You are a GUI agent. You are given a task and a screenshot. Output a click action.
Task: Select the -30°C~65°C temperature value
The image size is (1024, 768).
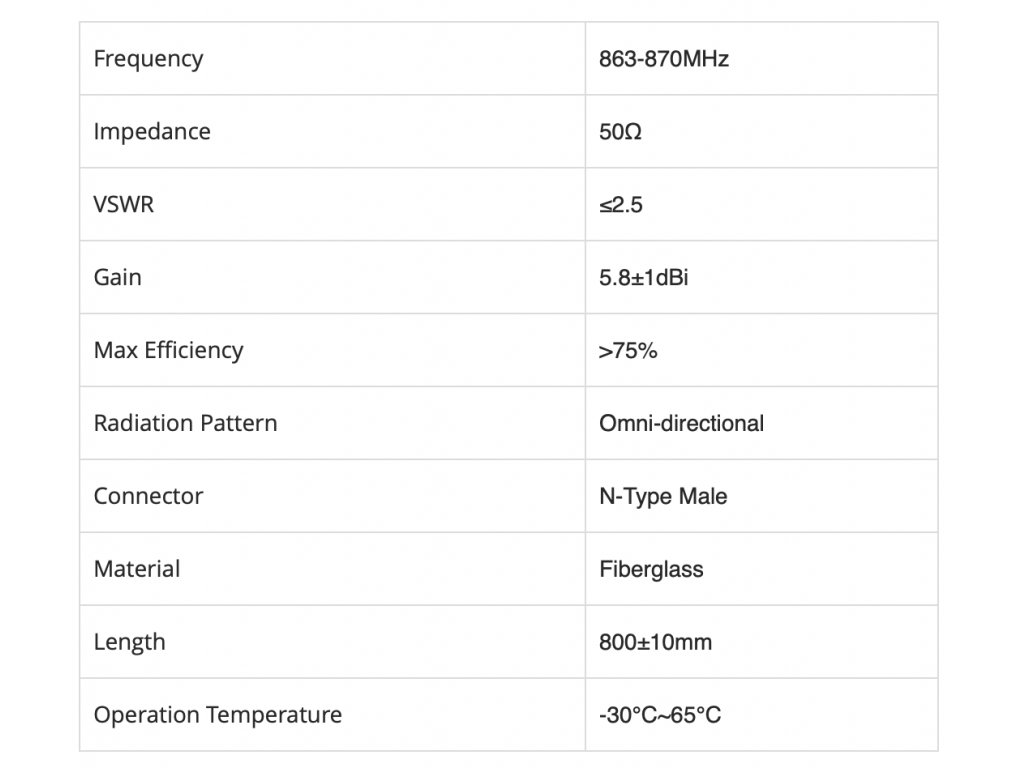click(x=660, y=715)
